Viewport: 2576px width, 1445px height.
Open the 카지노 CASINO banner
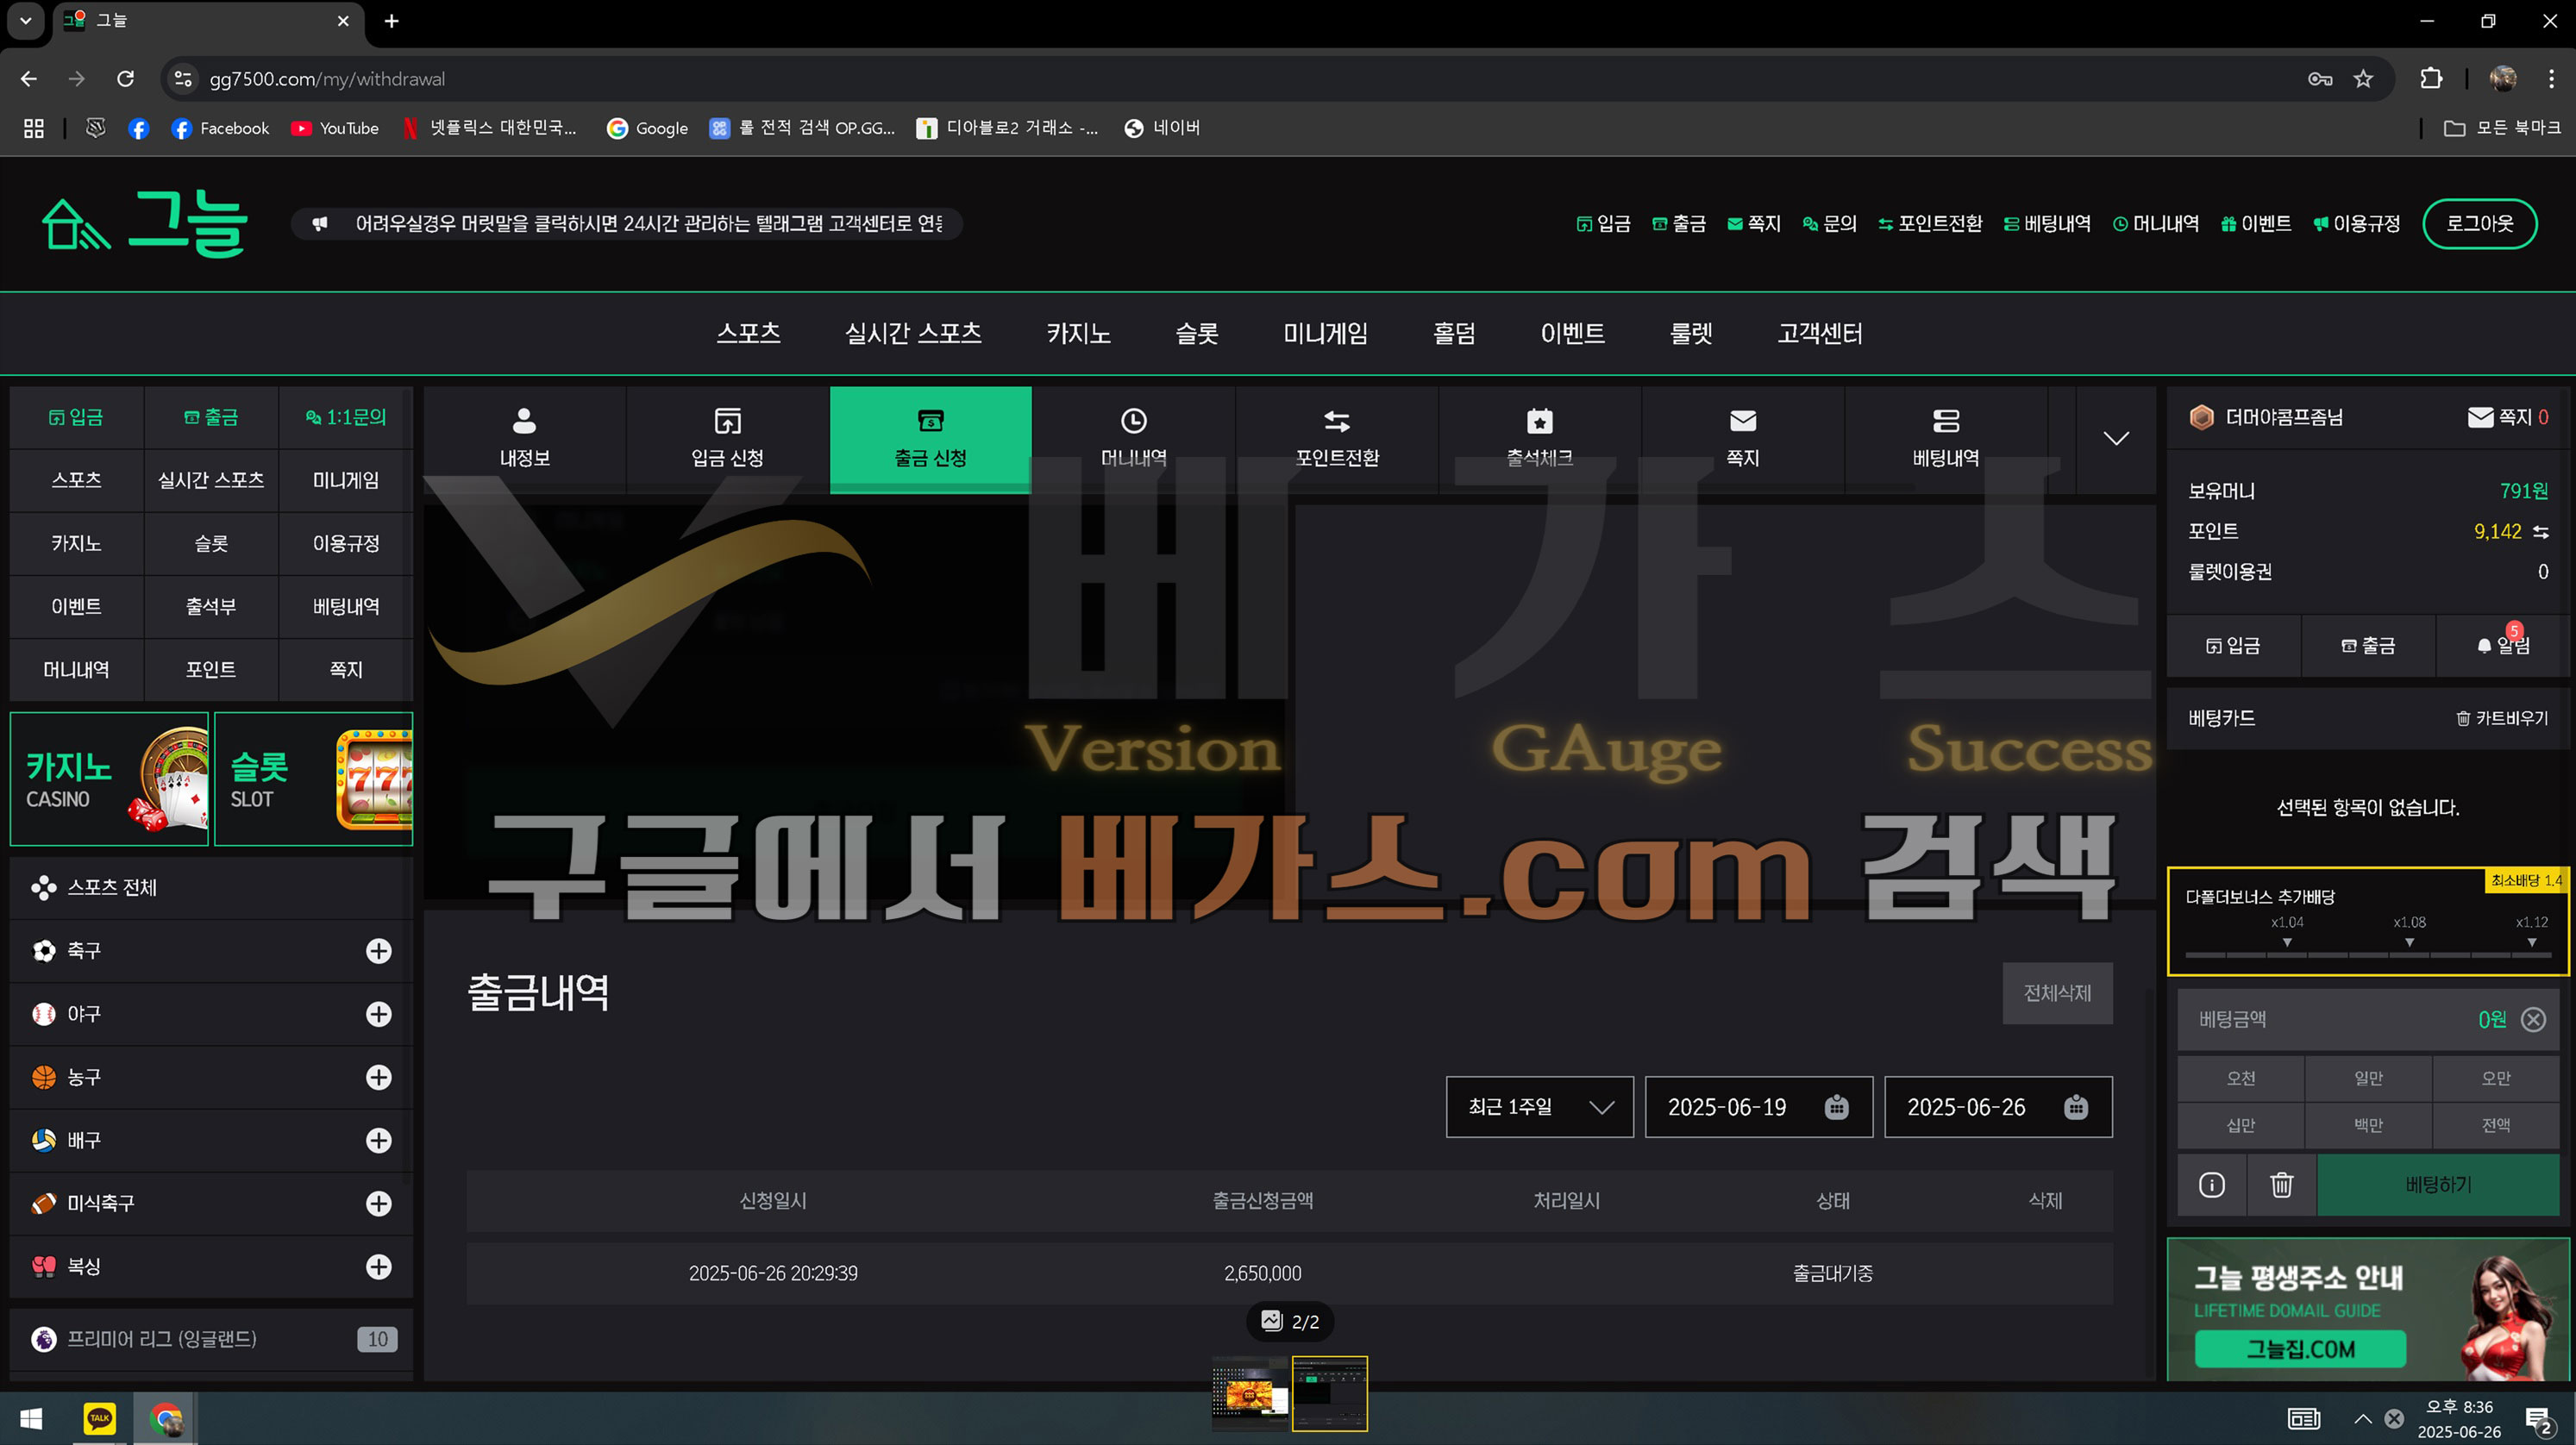109,779
